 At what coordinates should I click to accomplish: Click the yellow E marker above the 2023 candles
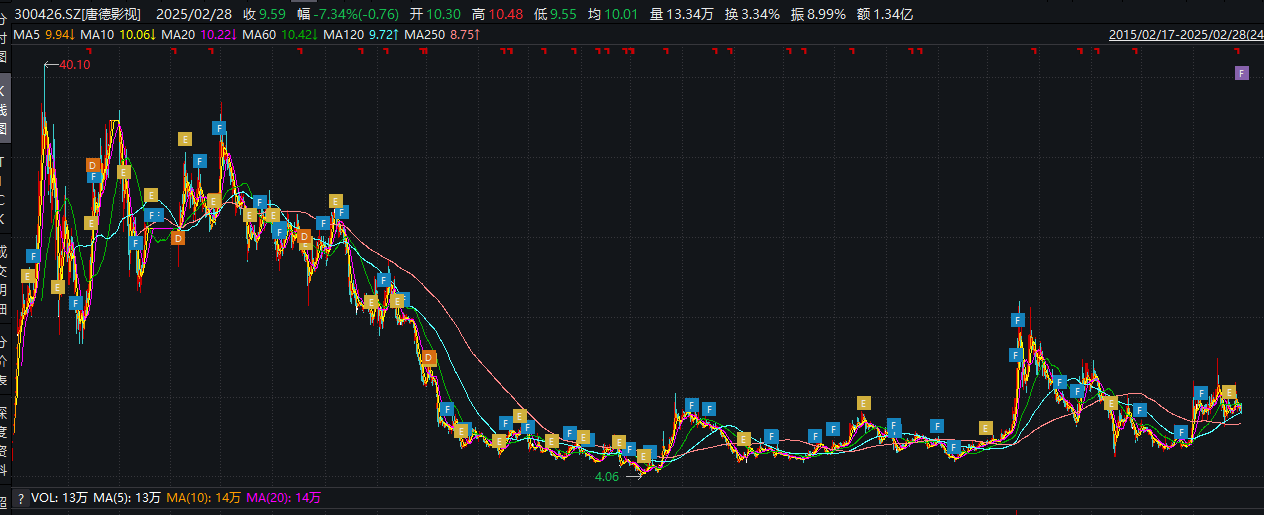coord(863,403)
